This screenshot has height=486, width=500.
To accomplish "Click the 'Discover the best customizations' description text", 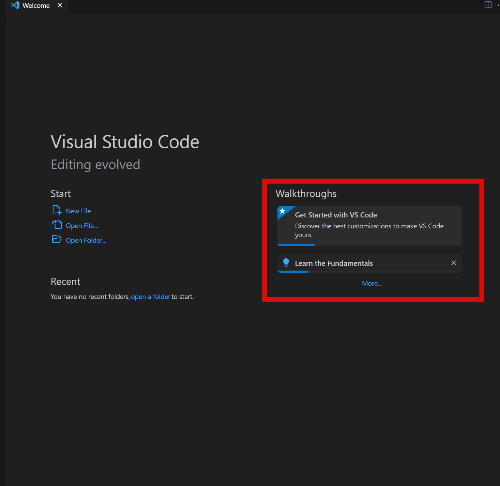I will [x=369, y=230].
